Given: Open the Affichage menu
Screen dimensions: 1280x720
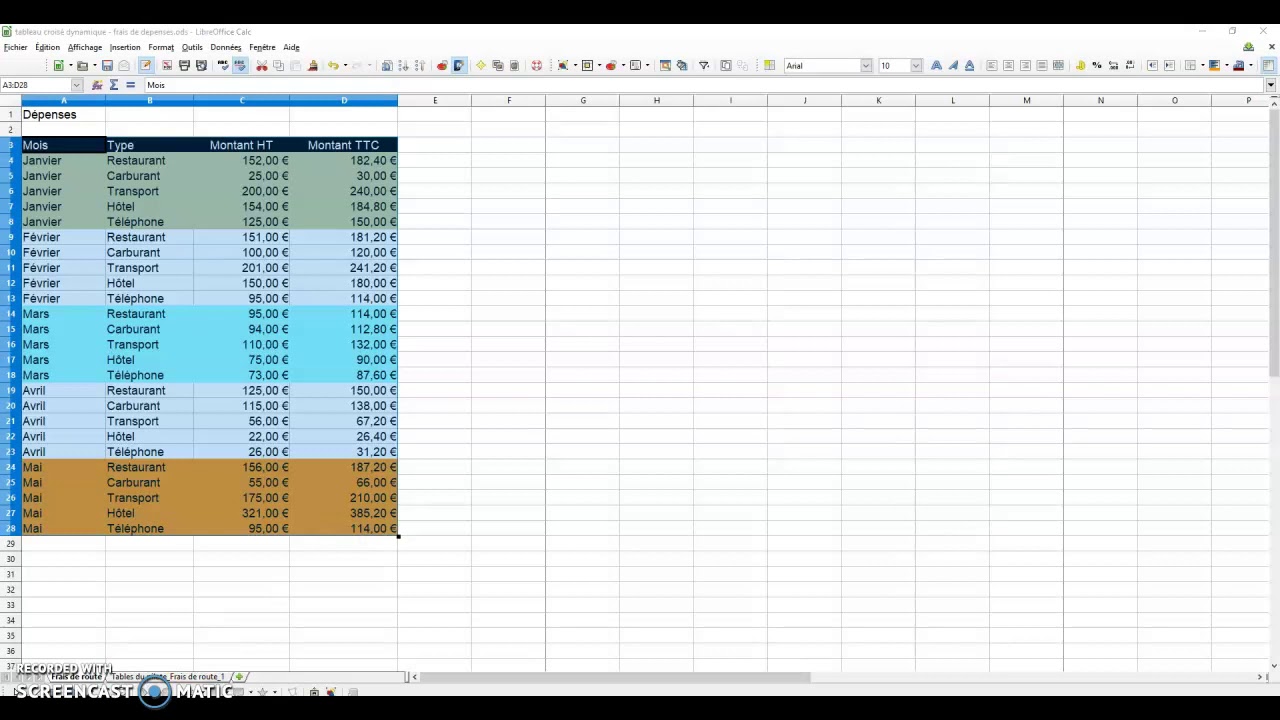Looking at the screenshot, I should (x=85, y=47).
